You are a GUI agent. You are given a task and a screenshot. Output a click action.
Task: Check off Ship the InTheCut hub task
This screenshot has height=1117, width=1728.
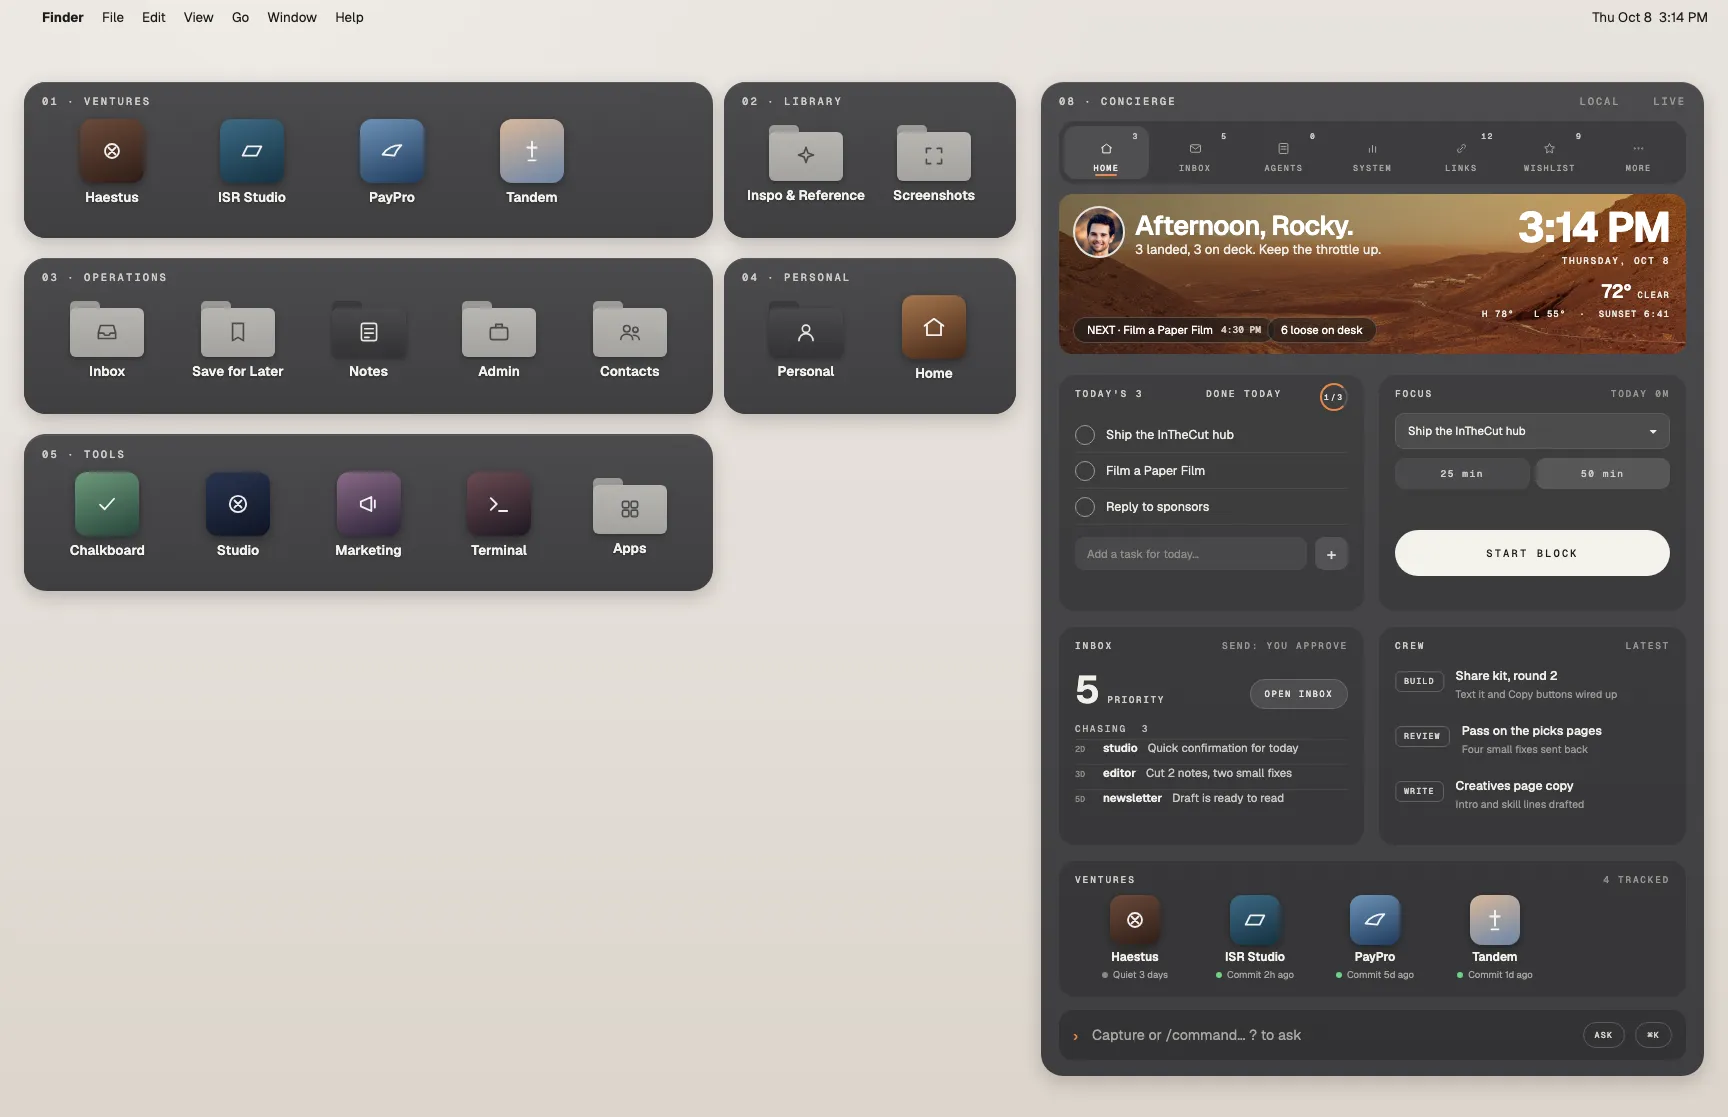pyautogui.click(x=1085, y=435)
